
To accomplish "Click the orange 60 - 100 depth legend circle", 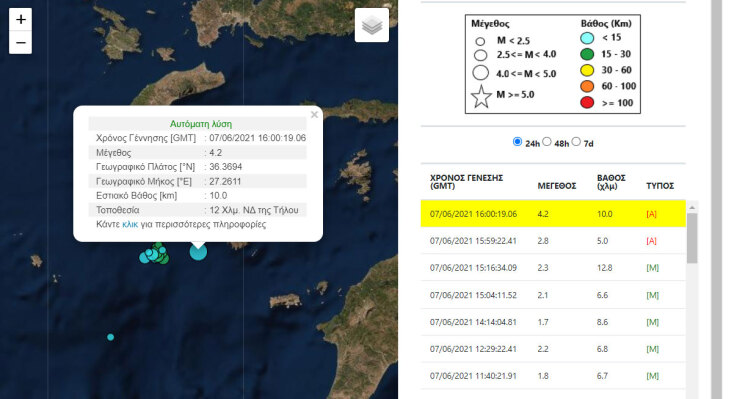I will click(x=587, y=86).
